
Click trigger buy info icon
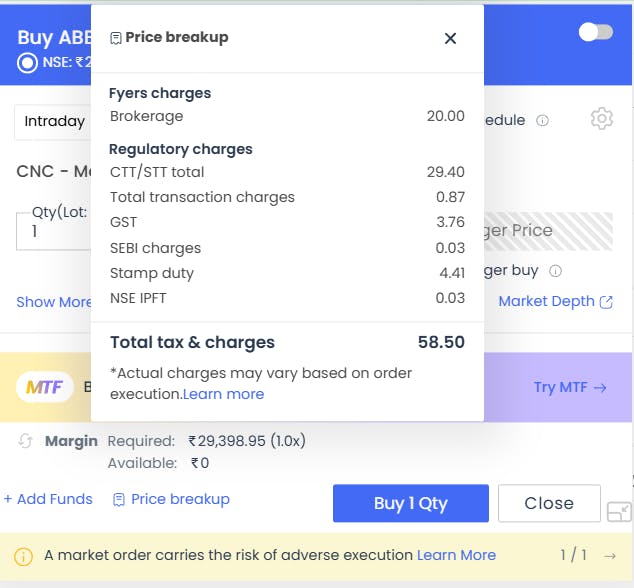pyautogui.click(x=555, y=271)
